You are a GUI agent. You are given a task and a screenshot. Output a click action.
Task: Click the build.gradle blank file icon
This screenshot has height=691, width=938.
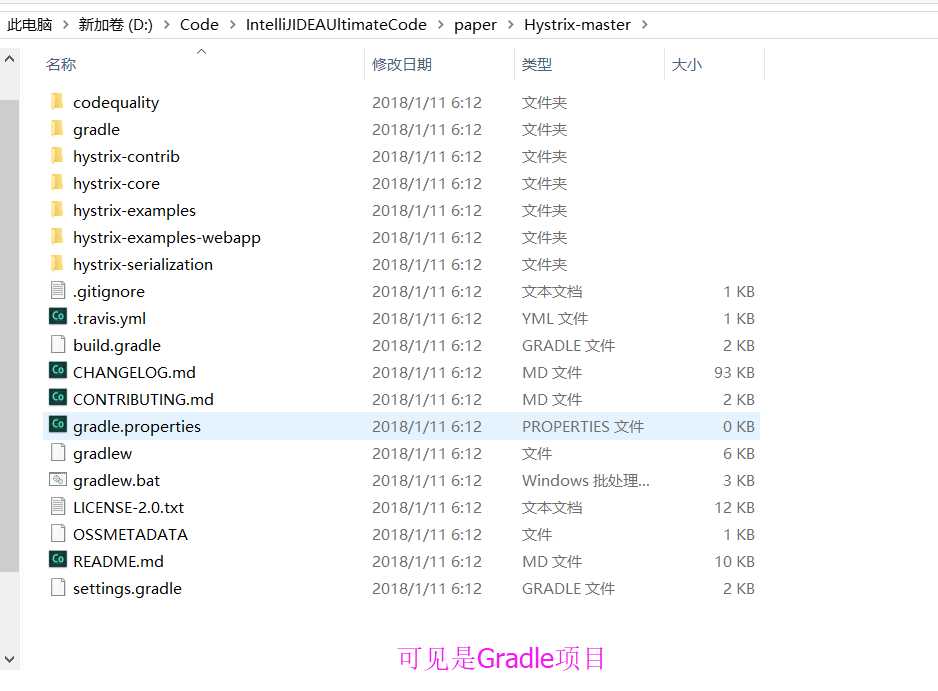pos(58,345)
